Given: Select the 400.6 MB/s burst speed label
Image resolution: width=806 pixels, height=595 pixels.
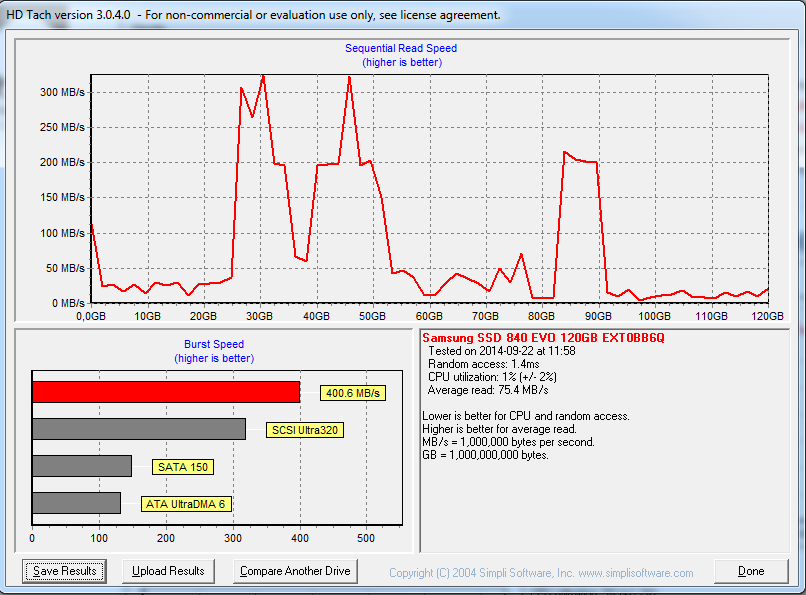Looking at the screenshot, I should (353, 393).
